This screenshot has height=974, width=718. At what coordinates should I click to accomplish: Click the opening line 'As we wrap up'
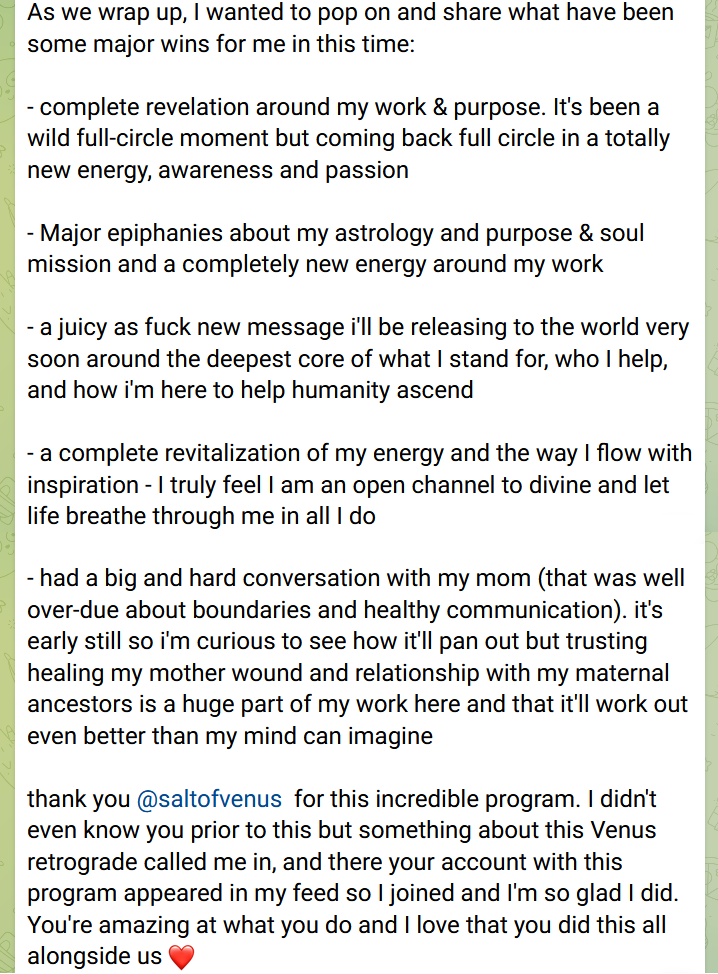(100, 13)
